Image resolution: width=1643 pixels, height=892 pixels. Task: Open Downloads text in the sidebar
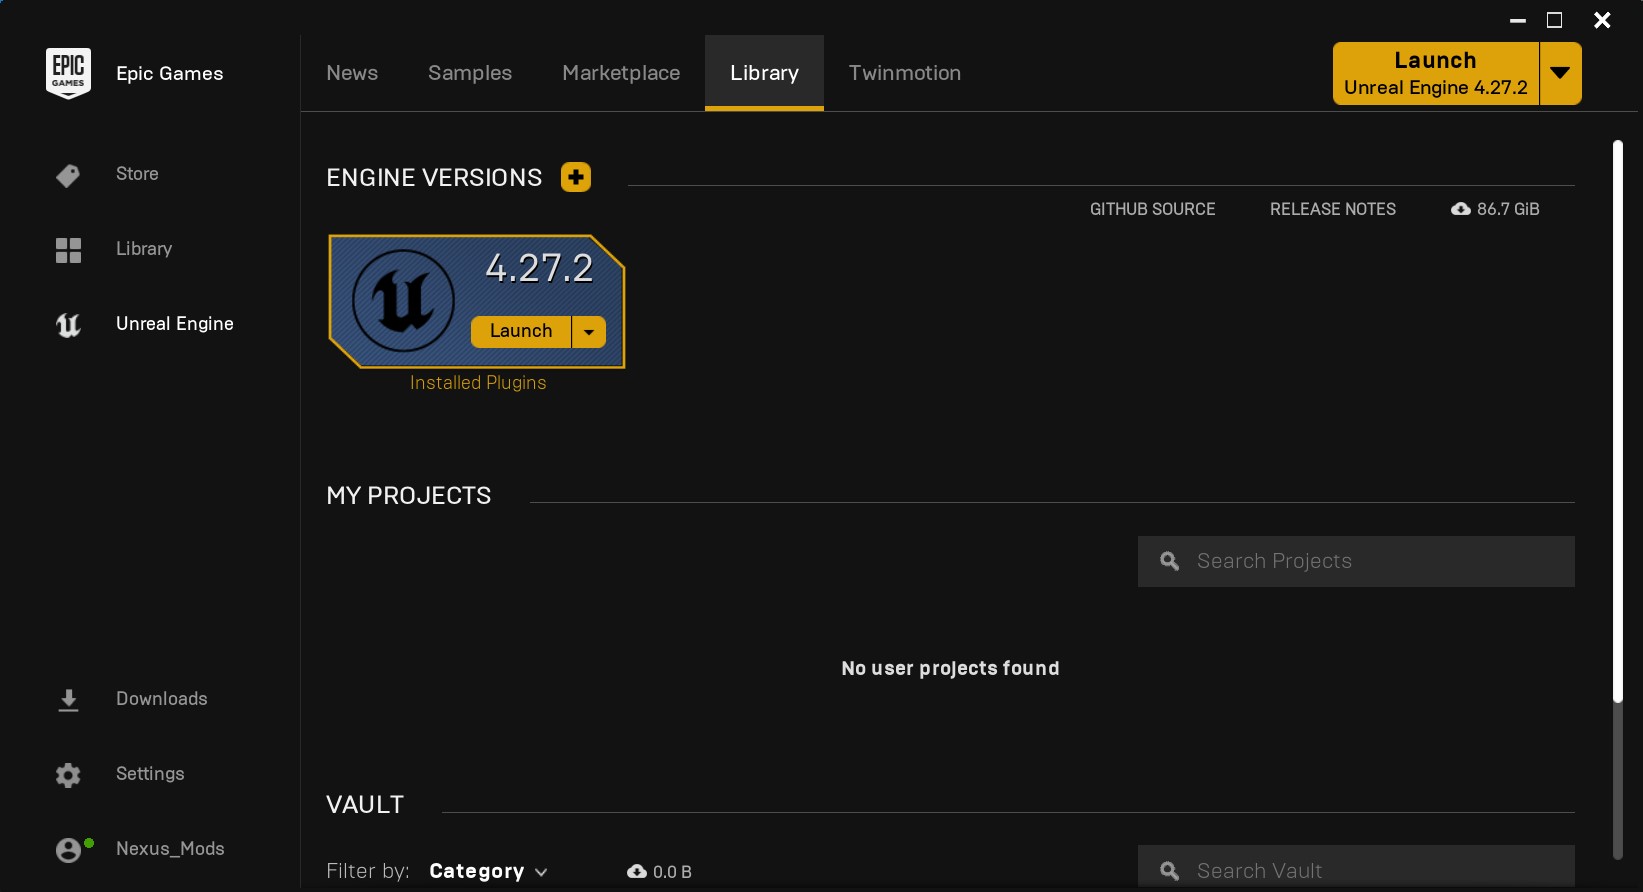(162, 699)
